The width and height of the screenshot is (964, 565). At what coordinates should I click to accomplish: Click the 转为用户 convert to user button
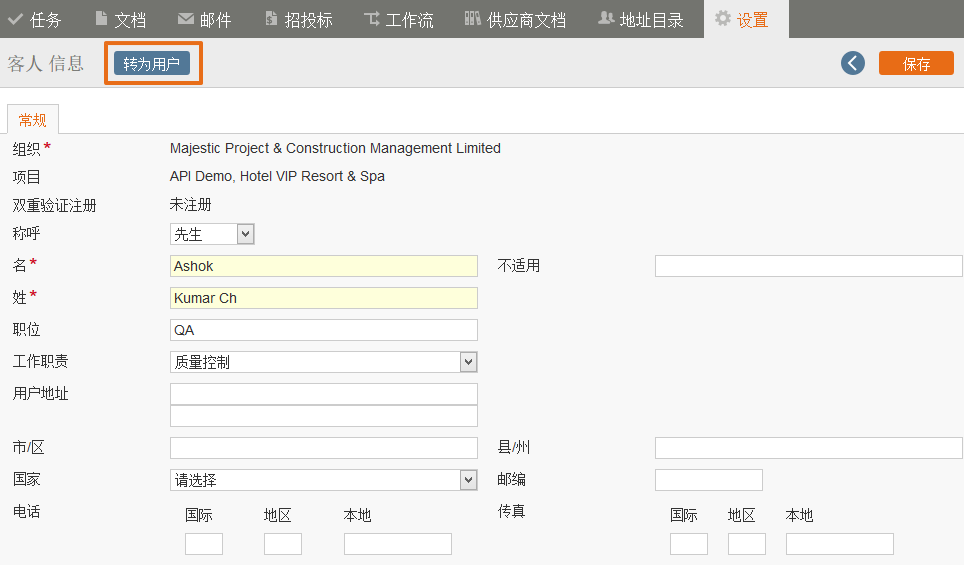pos(152,63)
